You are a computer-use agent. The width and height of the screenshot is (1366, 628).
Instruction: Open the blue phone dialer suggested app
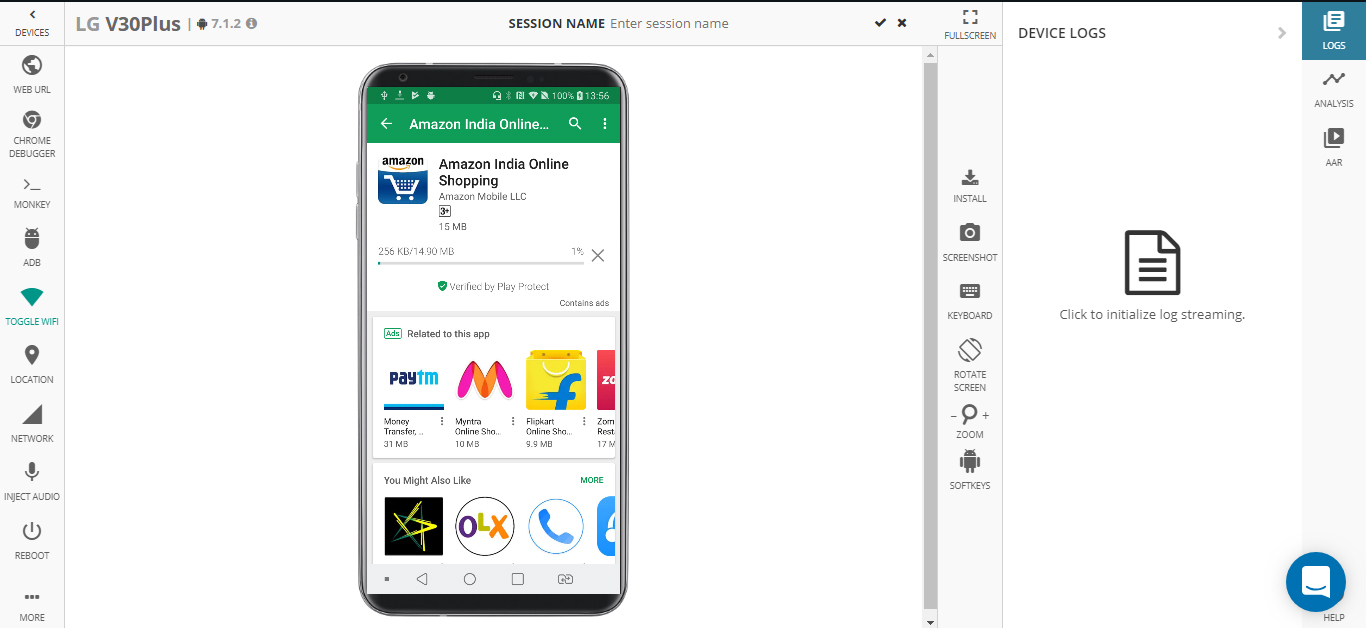point(556,526)
